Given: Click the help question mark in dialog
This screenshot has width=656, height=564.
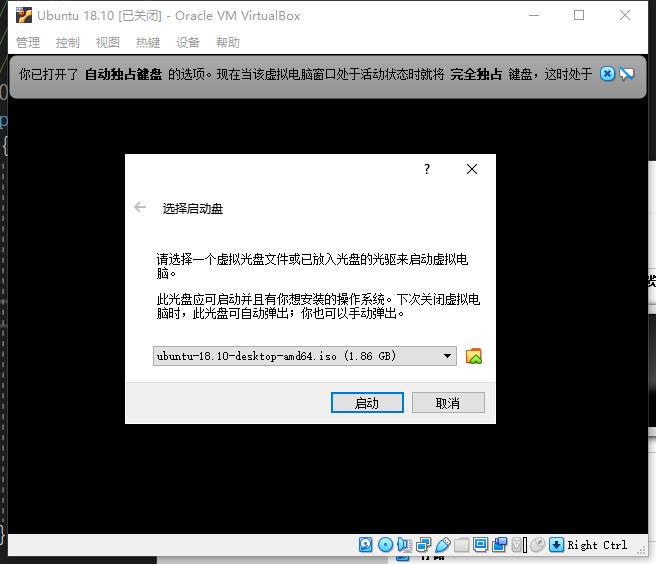Looking at the screenshot, I should click(x=427, y=169).
